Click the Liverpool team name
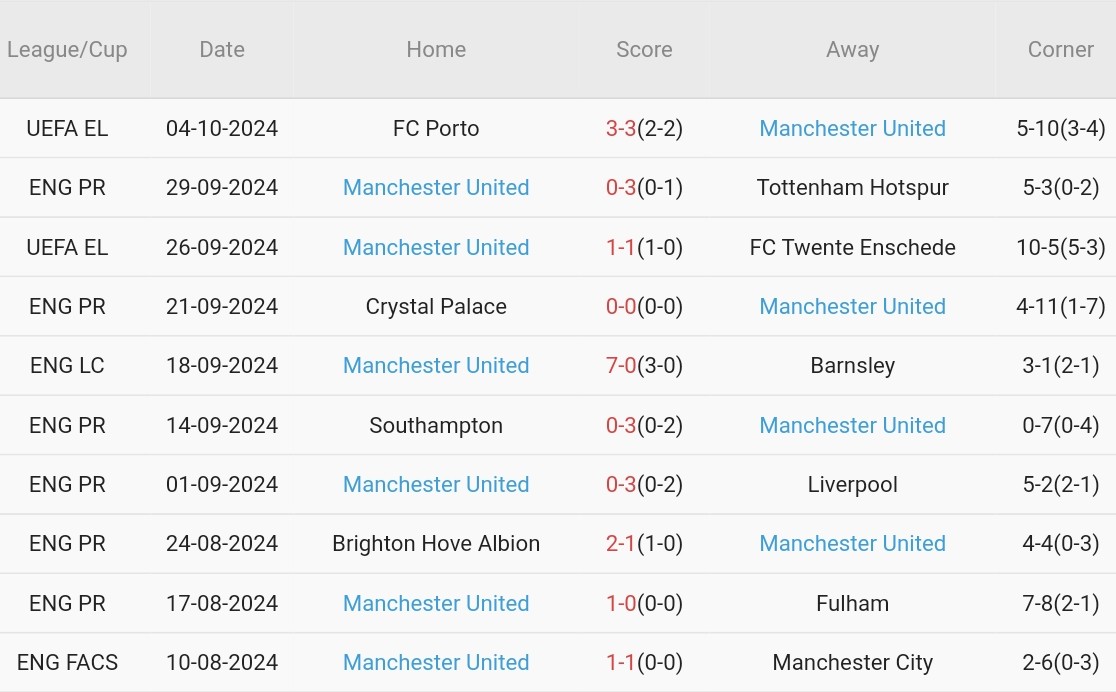The image size is (1116, 692). click(852, 484)
